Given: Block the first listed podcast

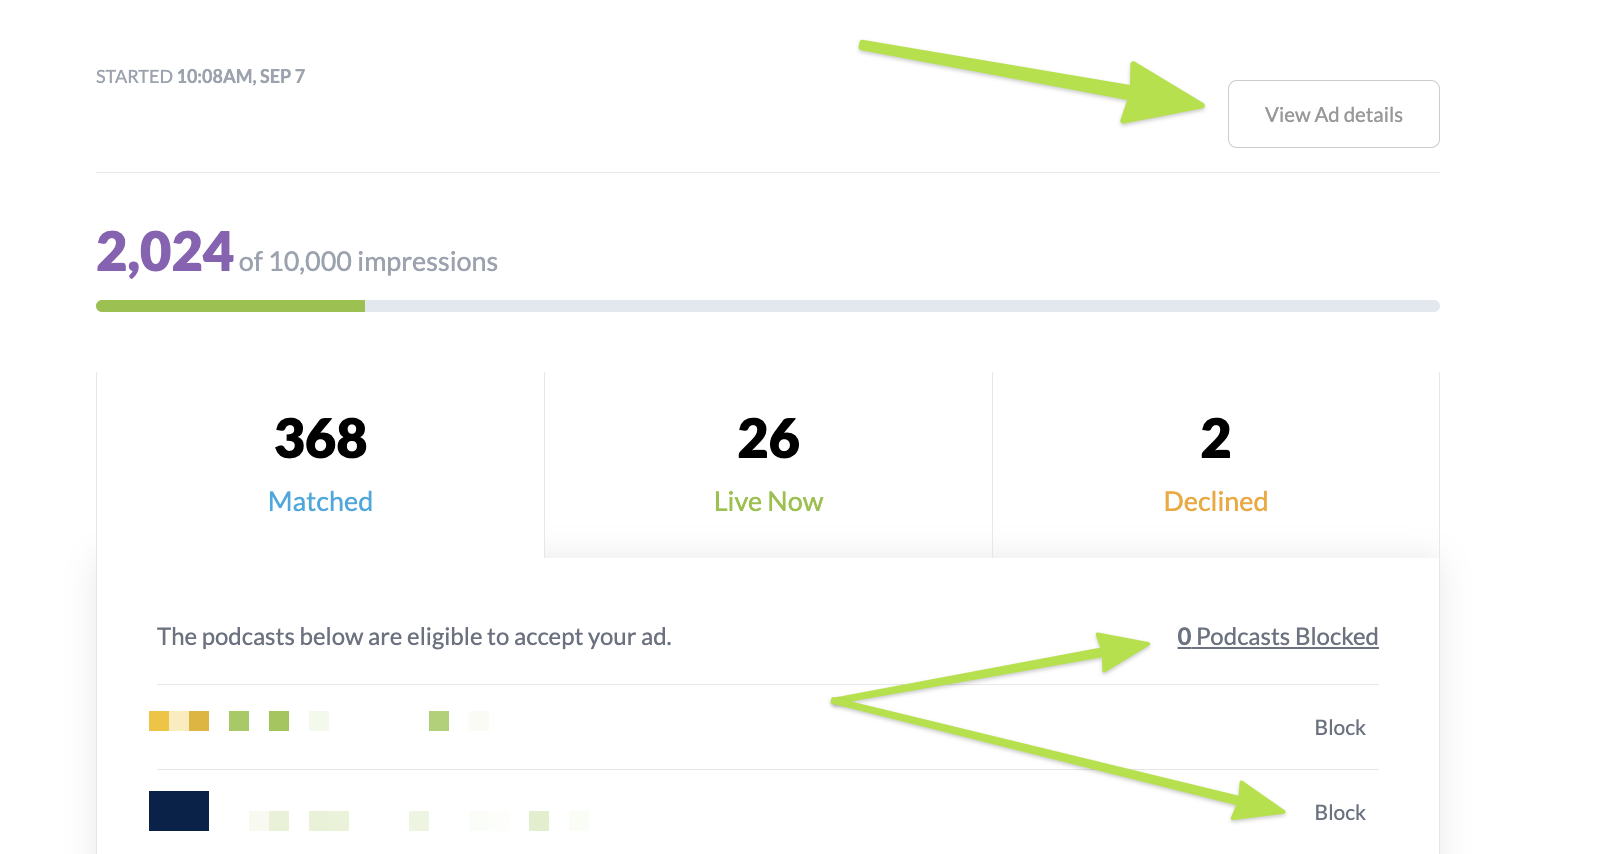Looking at the screenshot, I should click(1339, 728).
